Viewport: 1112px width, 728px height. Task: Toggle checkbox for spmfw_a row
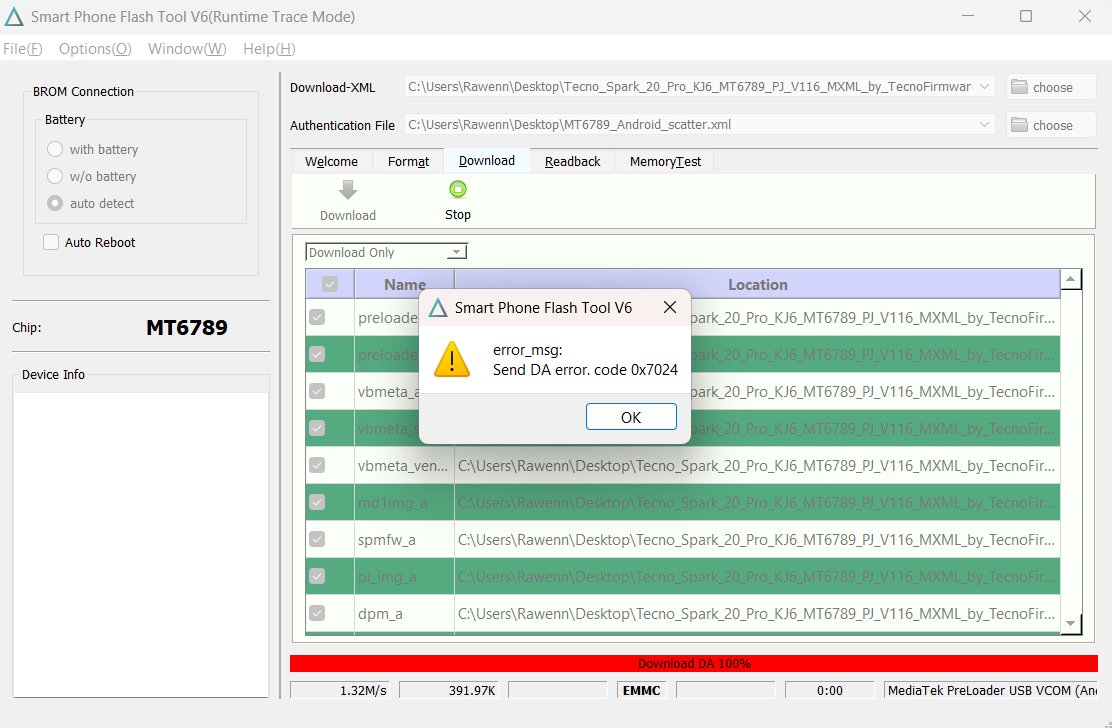(x=317, y=539)
